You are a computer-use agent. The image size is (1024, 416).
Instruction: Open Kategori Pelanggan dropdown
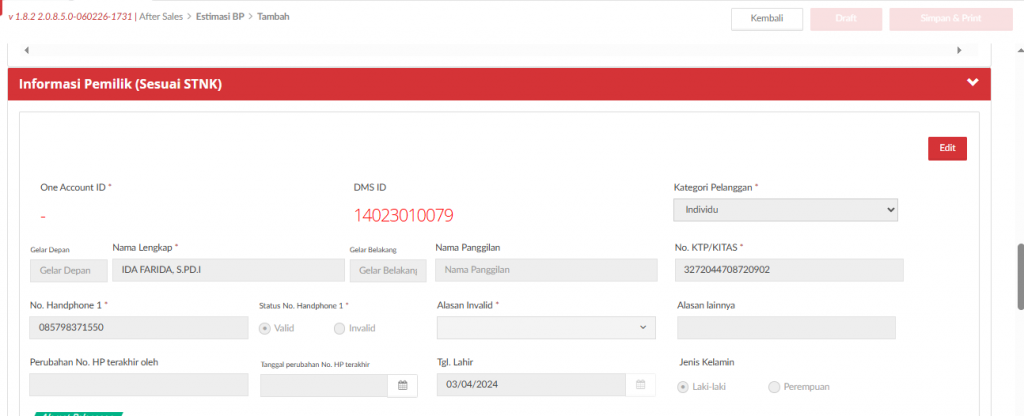(x=785, y=210)
